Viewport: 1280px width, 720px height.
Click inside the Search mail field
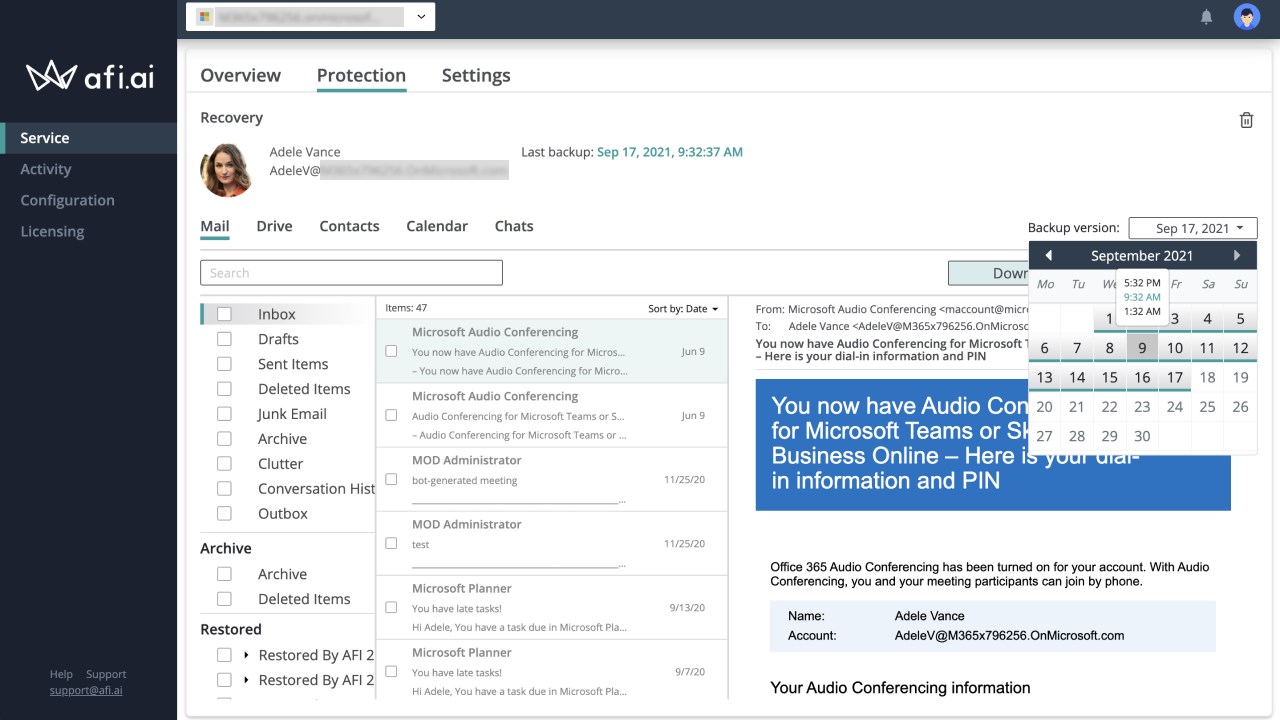tap(351, 273)
